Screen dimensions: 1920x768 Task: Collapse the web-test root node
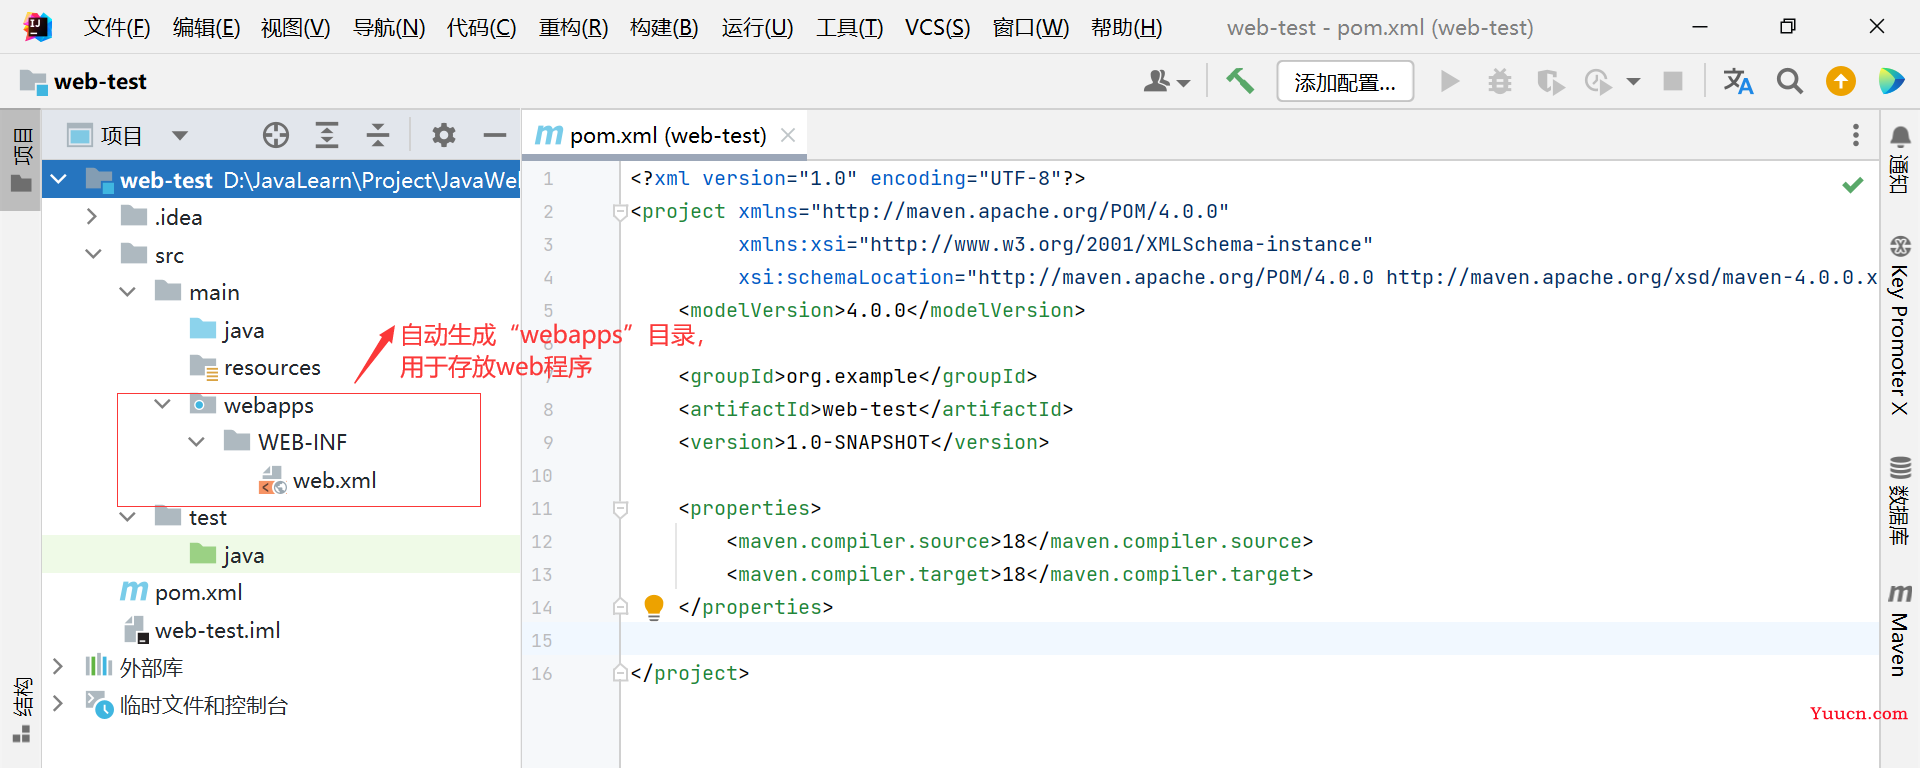point(59,180)
